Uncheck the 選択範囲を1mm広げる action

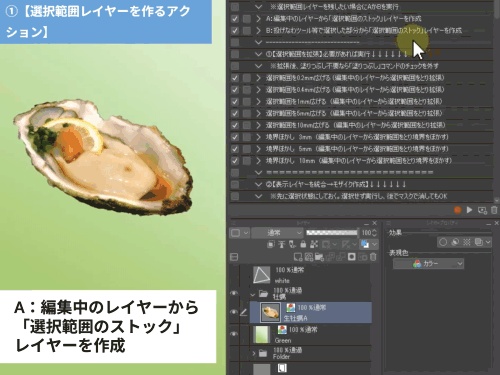click(235, 102)
